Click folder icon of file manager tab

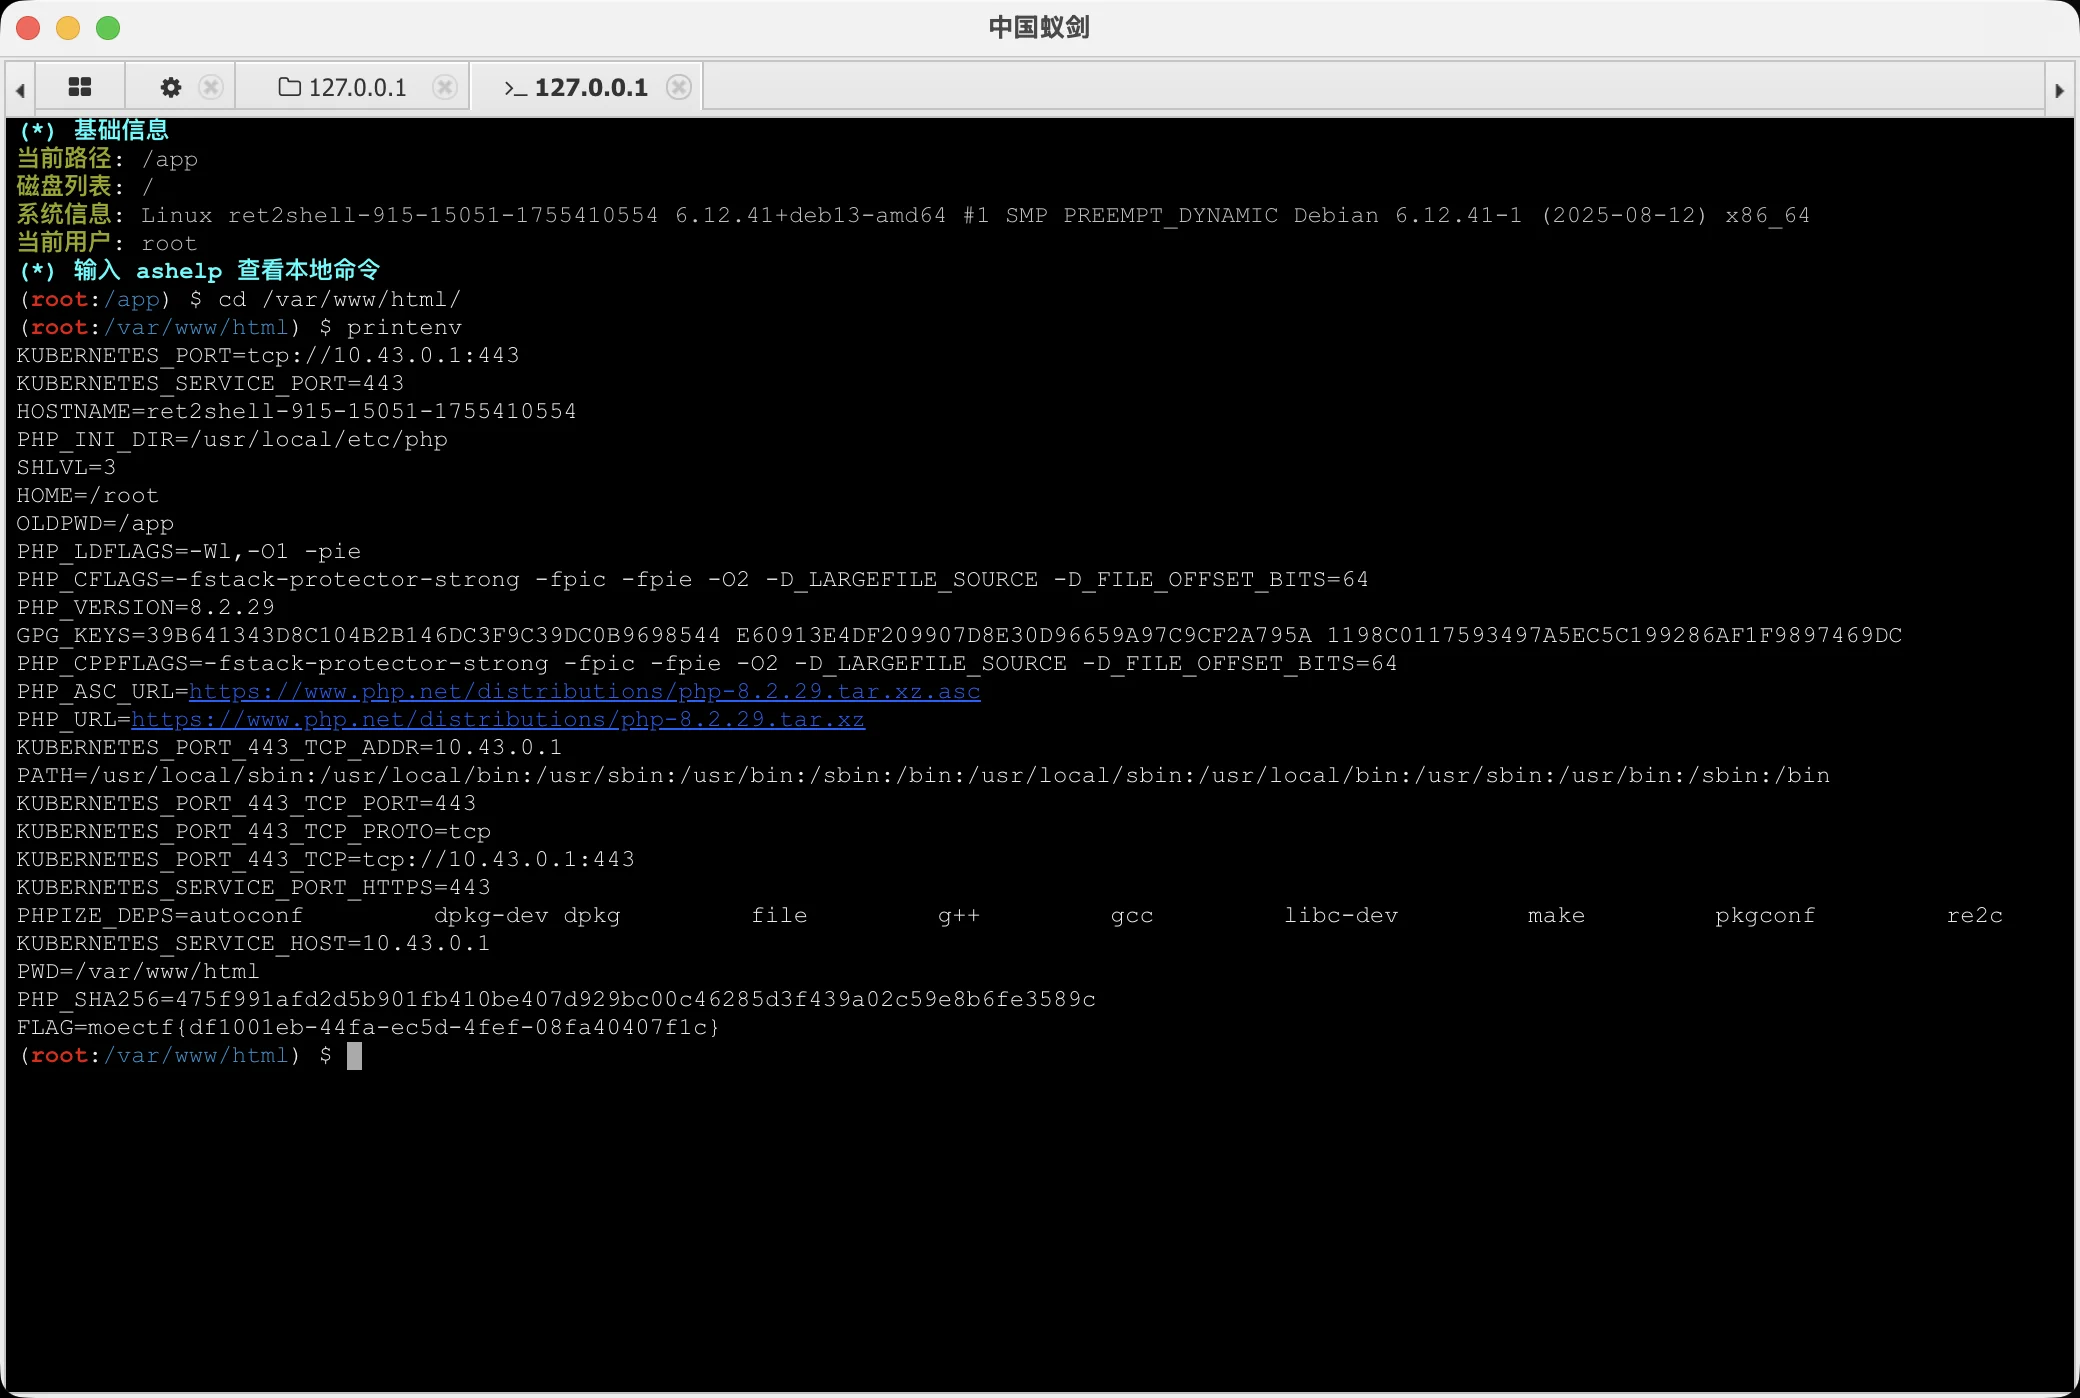click(289, 87)
